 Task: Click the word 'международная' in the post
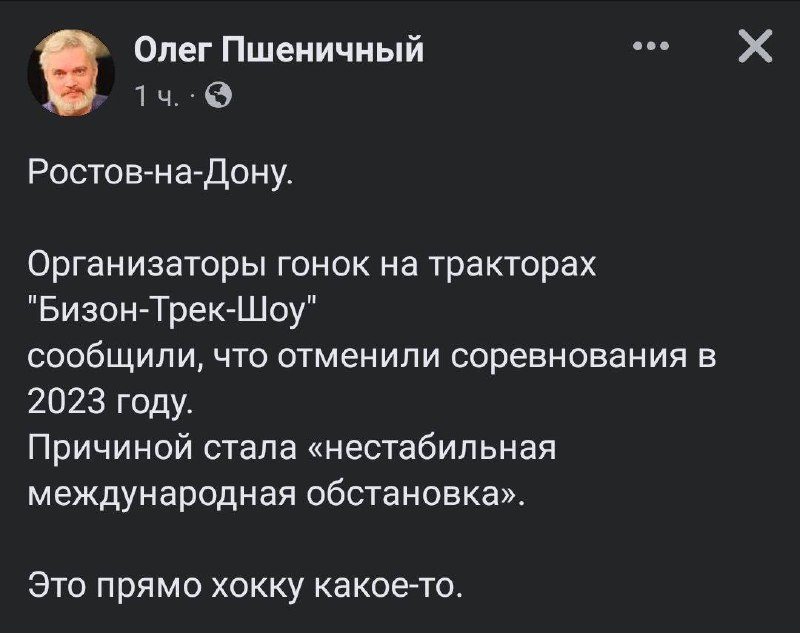coord(140,494)
